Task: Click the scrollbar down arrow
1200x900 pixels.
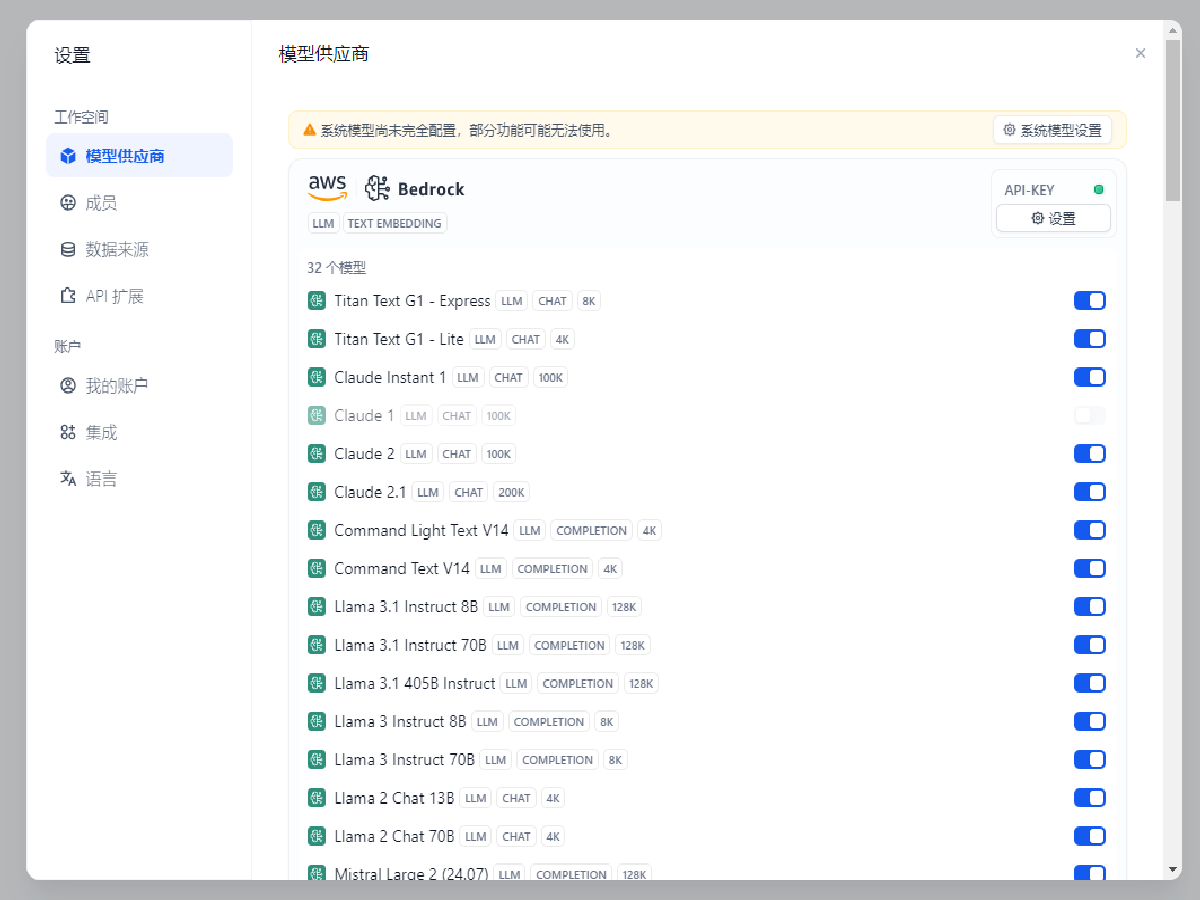Action: pos(1173,870)
